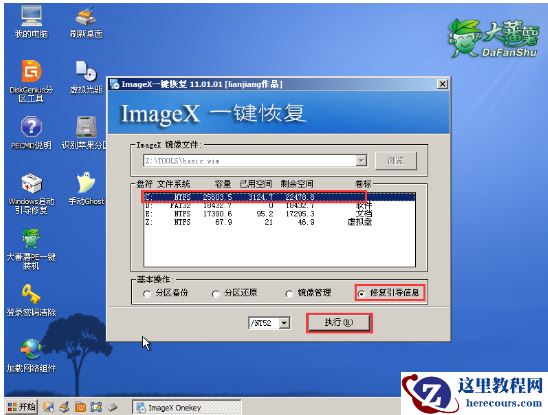Select the C: NTFS partition row
The width and height of the screenshot is (548, 415).
click(280, 197)
